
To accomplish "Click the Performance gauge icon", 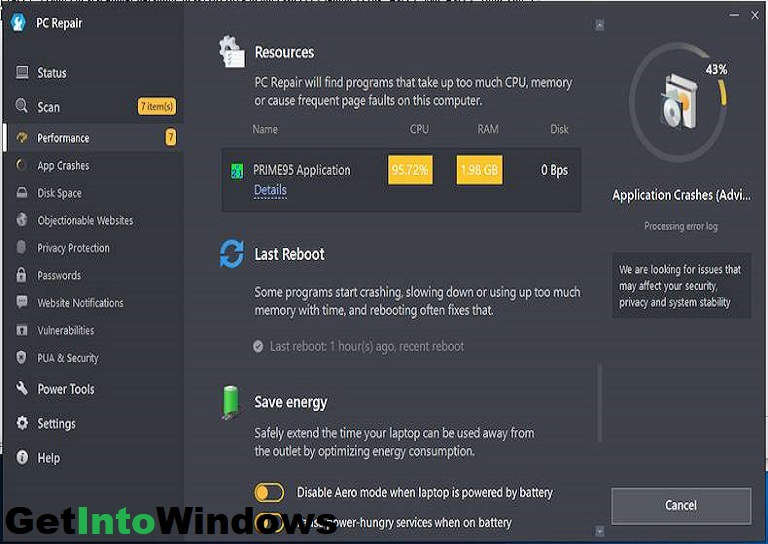I will coord(22,138).
